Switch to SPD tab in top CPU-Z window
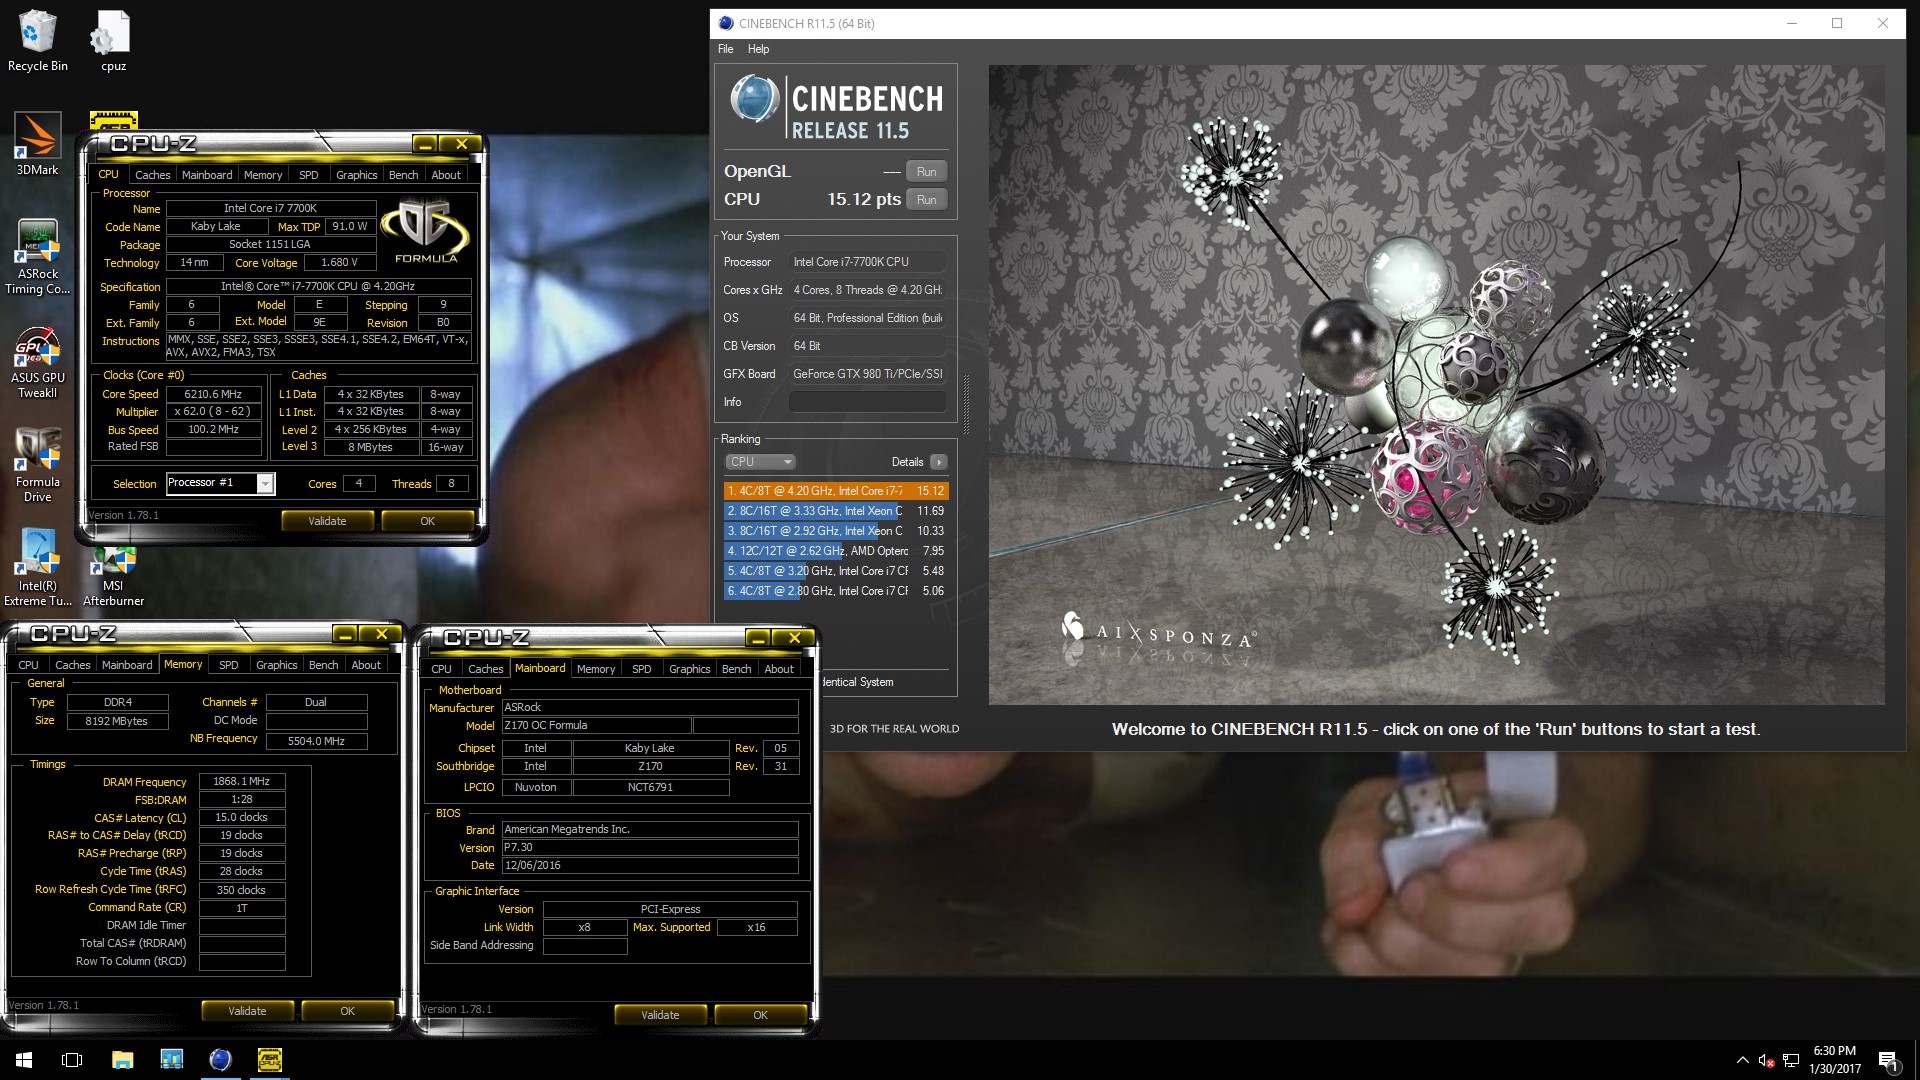This screenshot has height=1080, width=1920. (x=309, y=175)
